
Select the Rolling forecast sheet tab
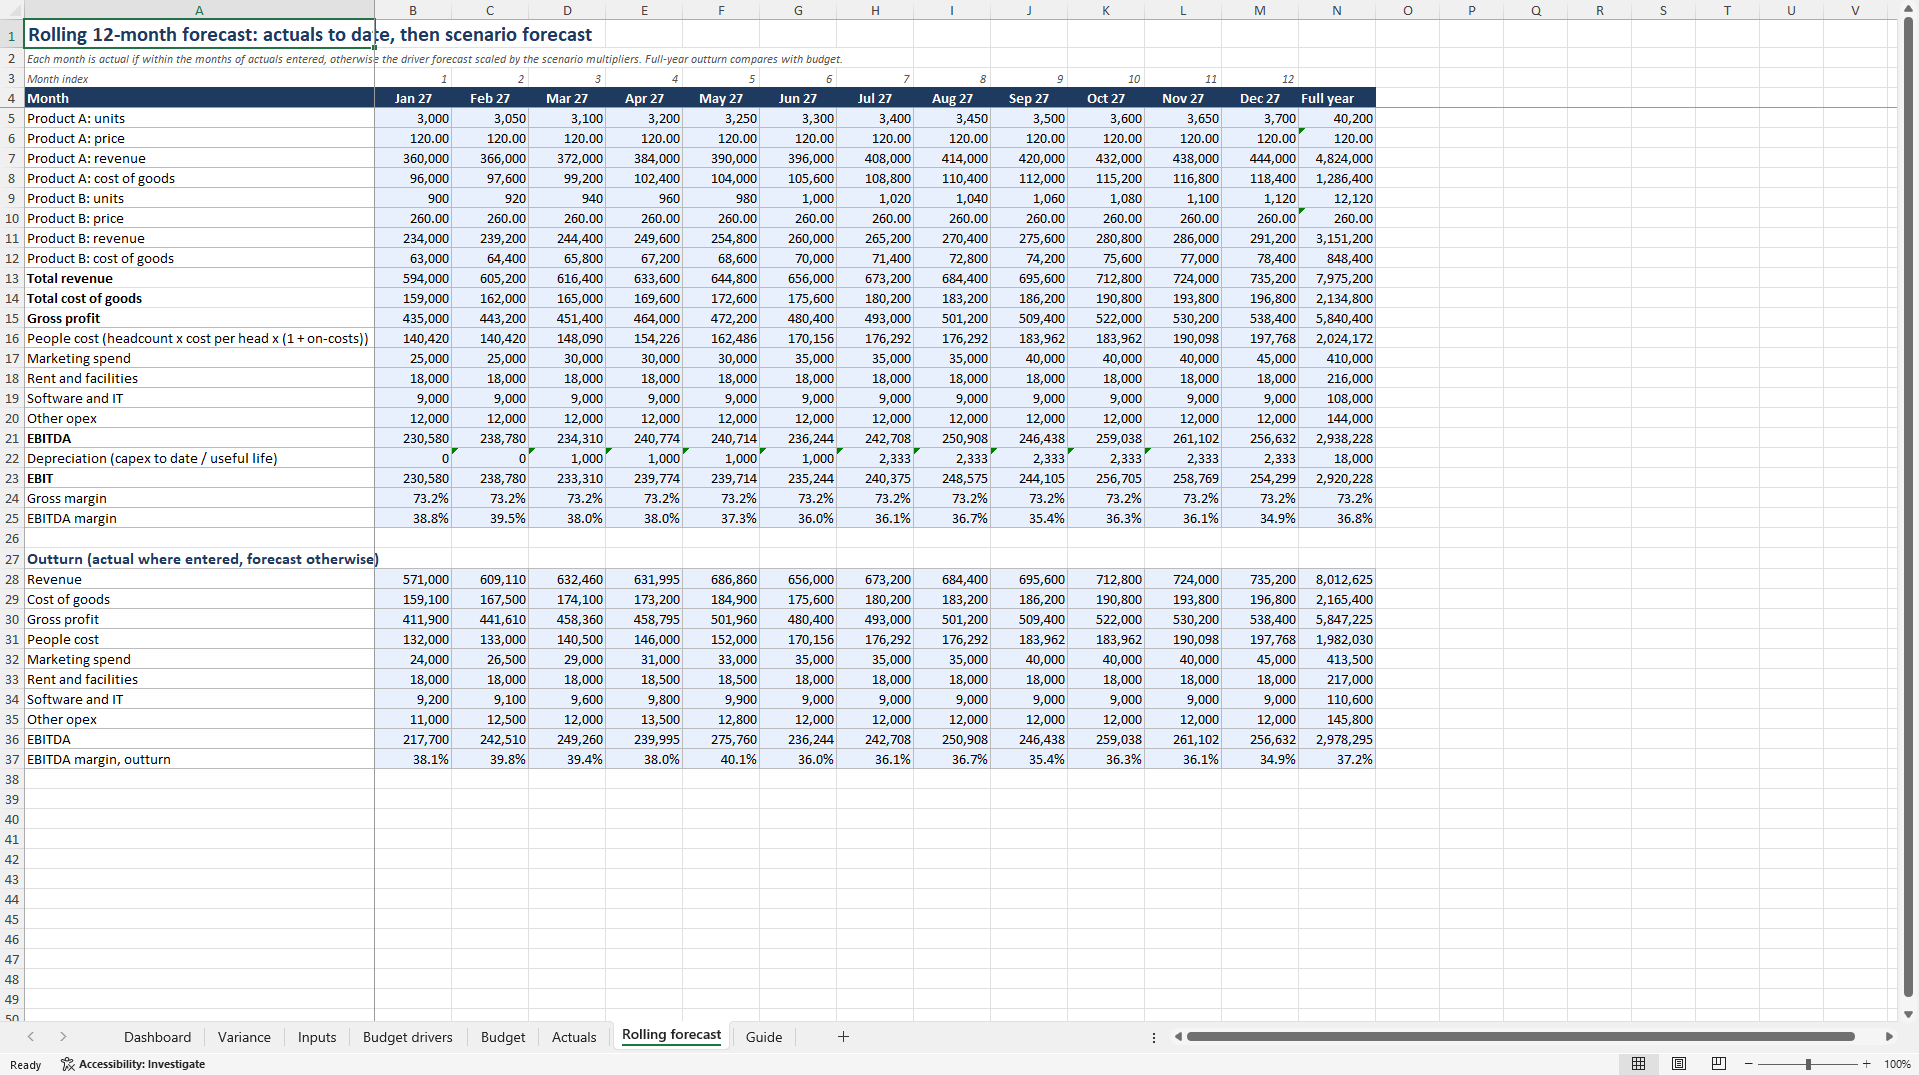pos(671,1036)
